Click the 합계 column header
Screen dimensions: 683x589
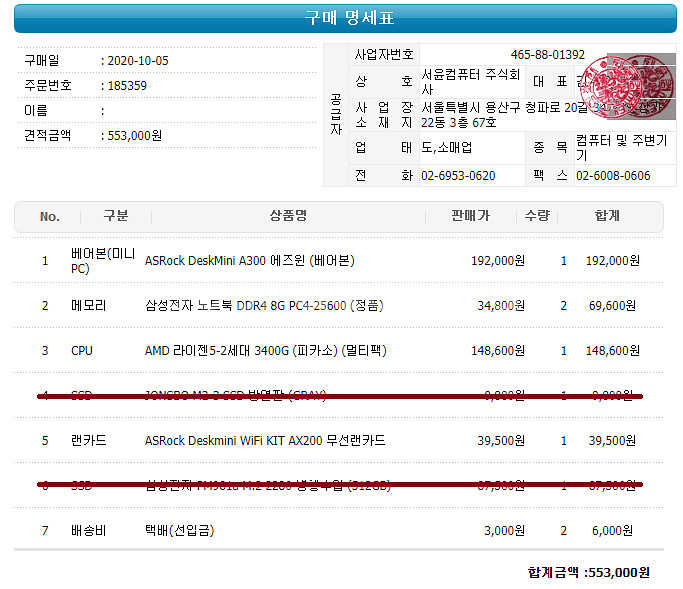[607, 217]
